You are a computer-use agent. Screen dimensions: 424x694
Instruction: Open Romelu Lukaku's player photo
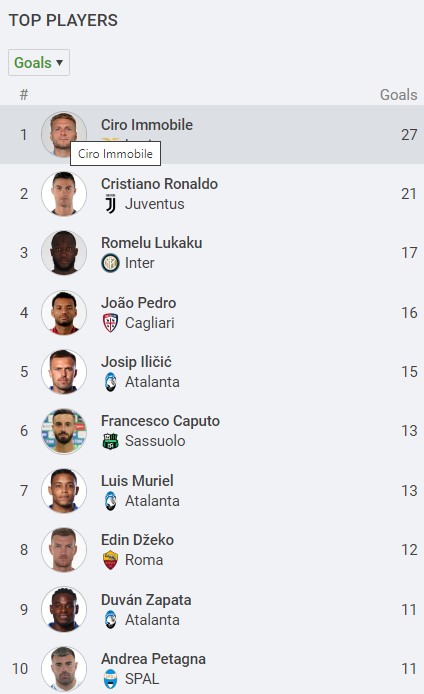[x=64, y=253]
